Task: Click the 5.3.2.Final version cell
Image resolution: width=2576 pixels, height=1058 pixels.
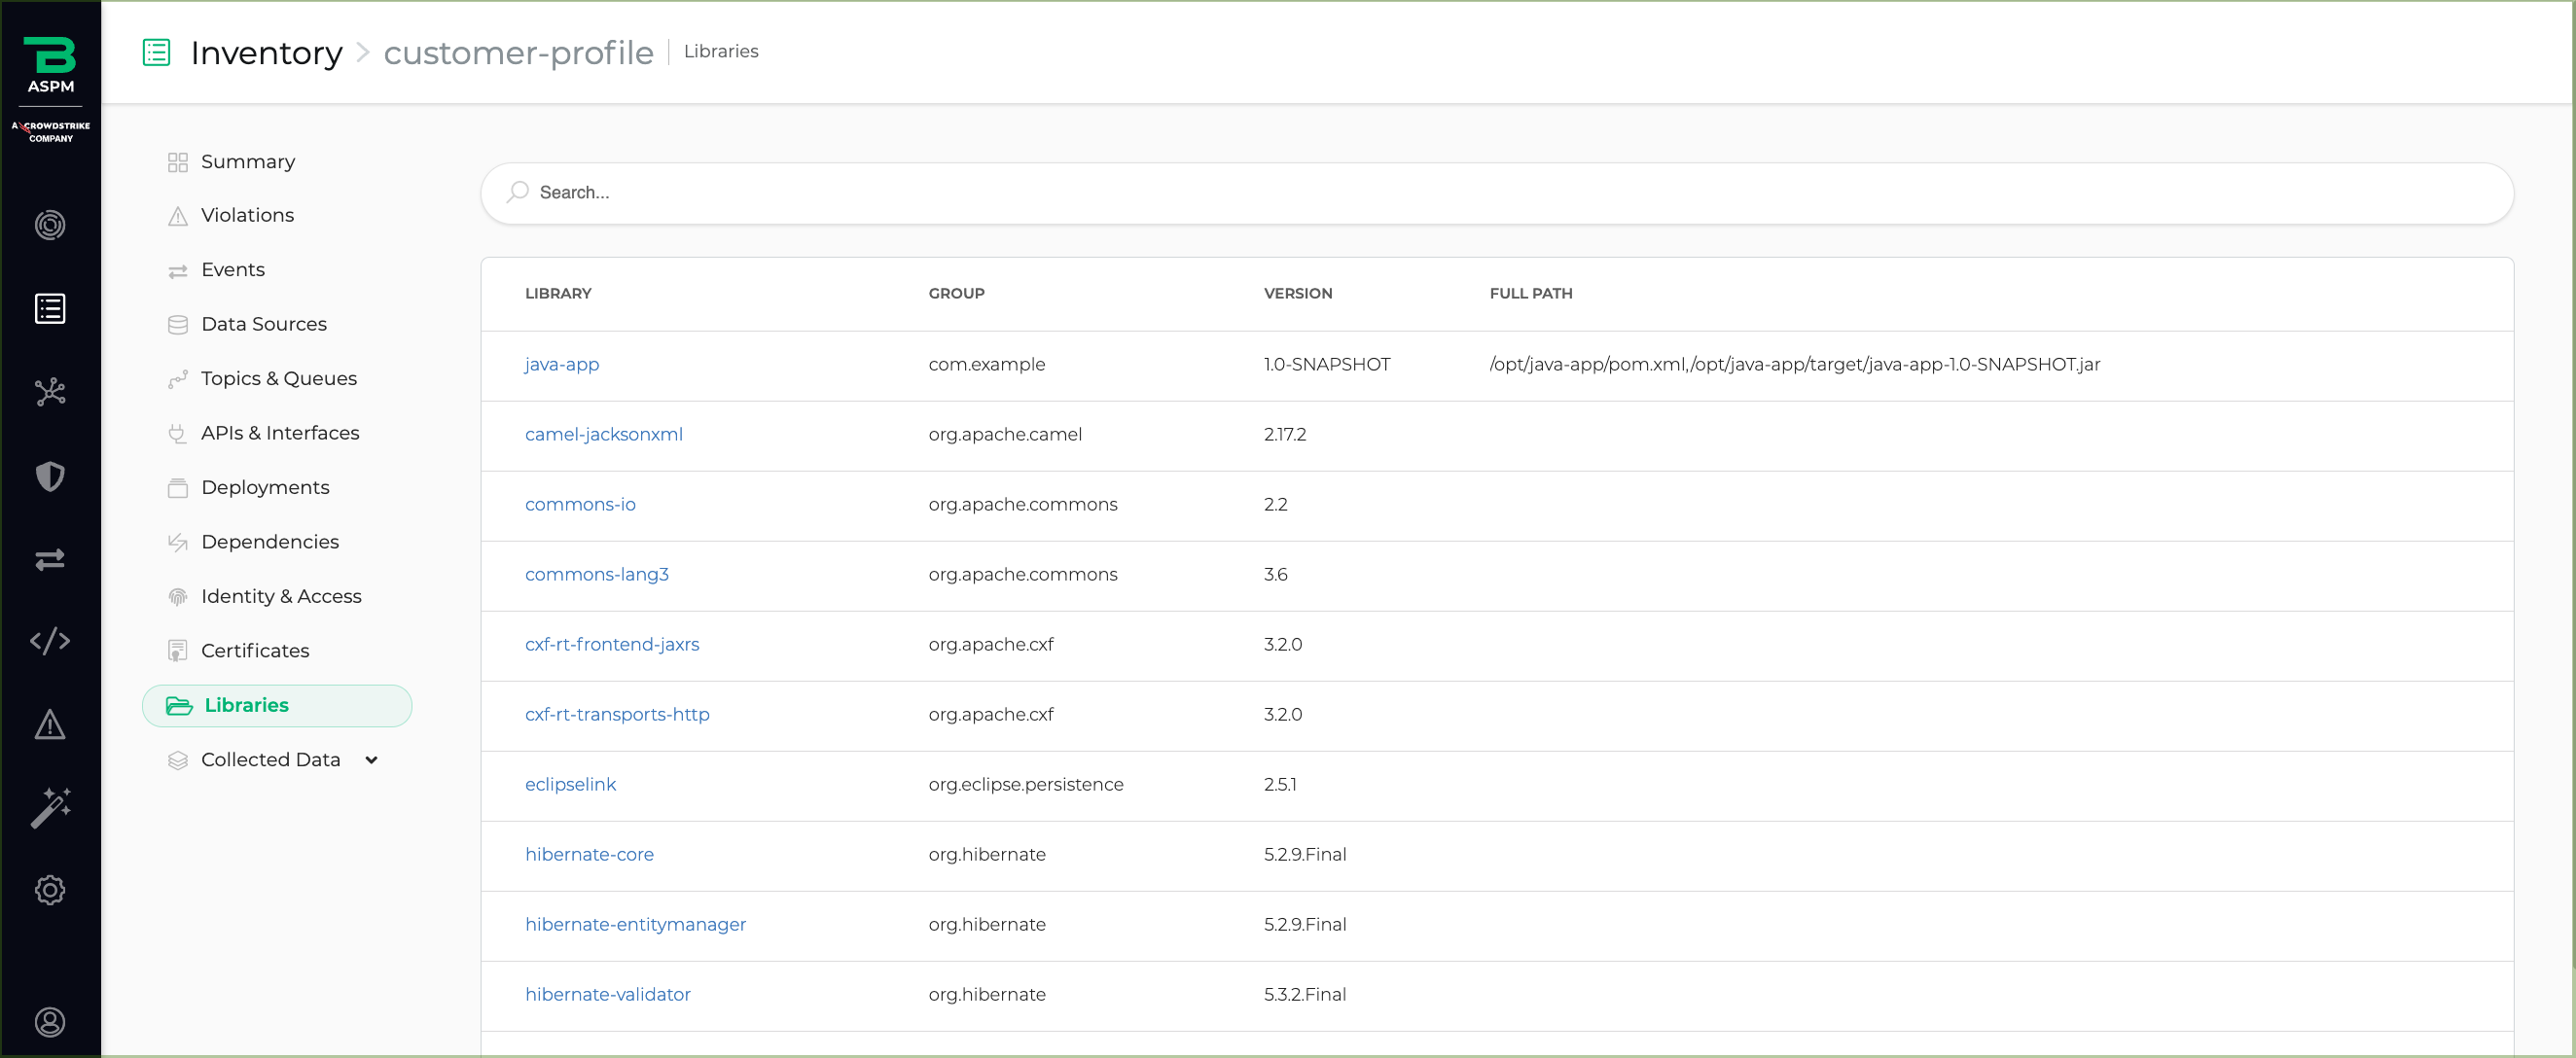Action: tap(1304, 995)
